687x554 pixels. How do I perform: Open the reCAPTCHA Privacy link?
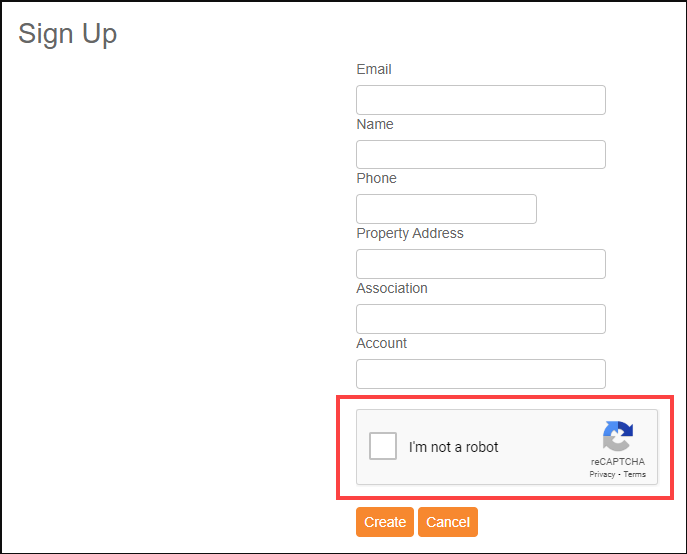coord(602,474)
